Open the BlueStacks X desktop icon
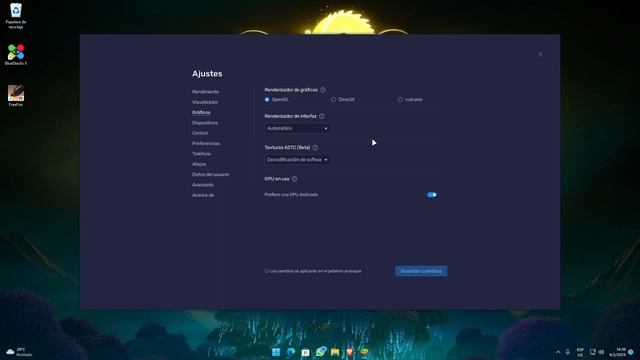The height and width of the screenshot is (360, 640). click(x=16, y=55)
